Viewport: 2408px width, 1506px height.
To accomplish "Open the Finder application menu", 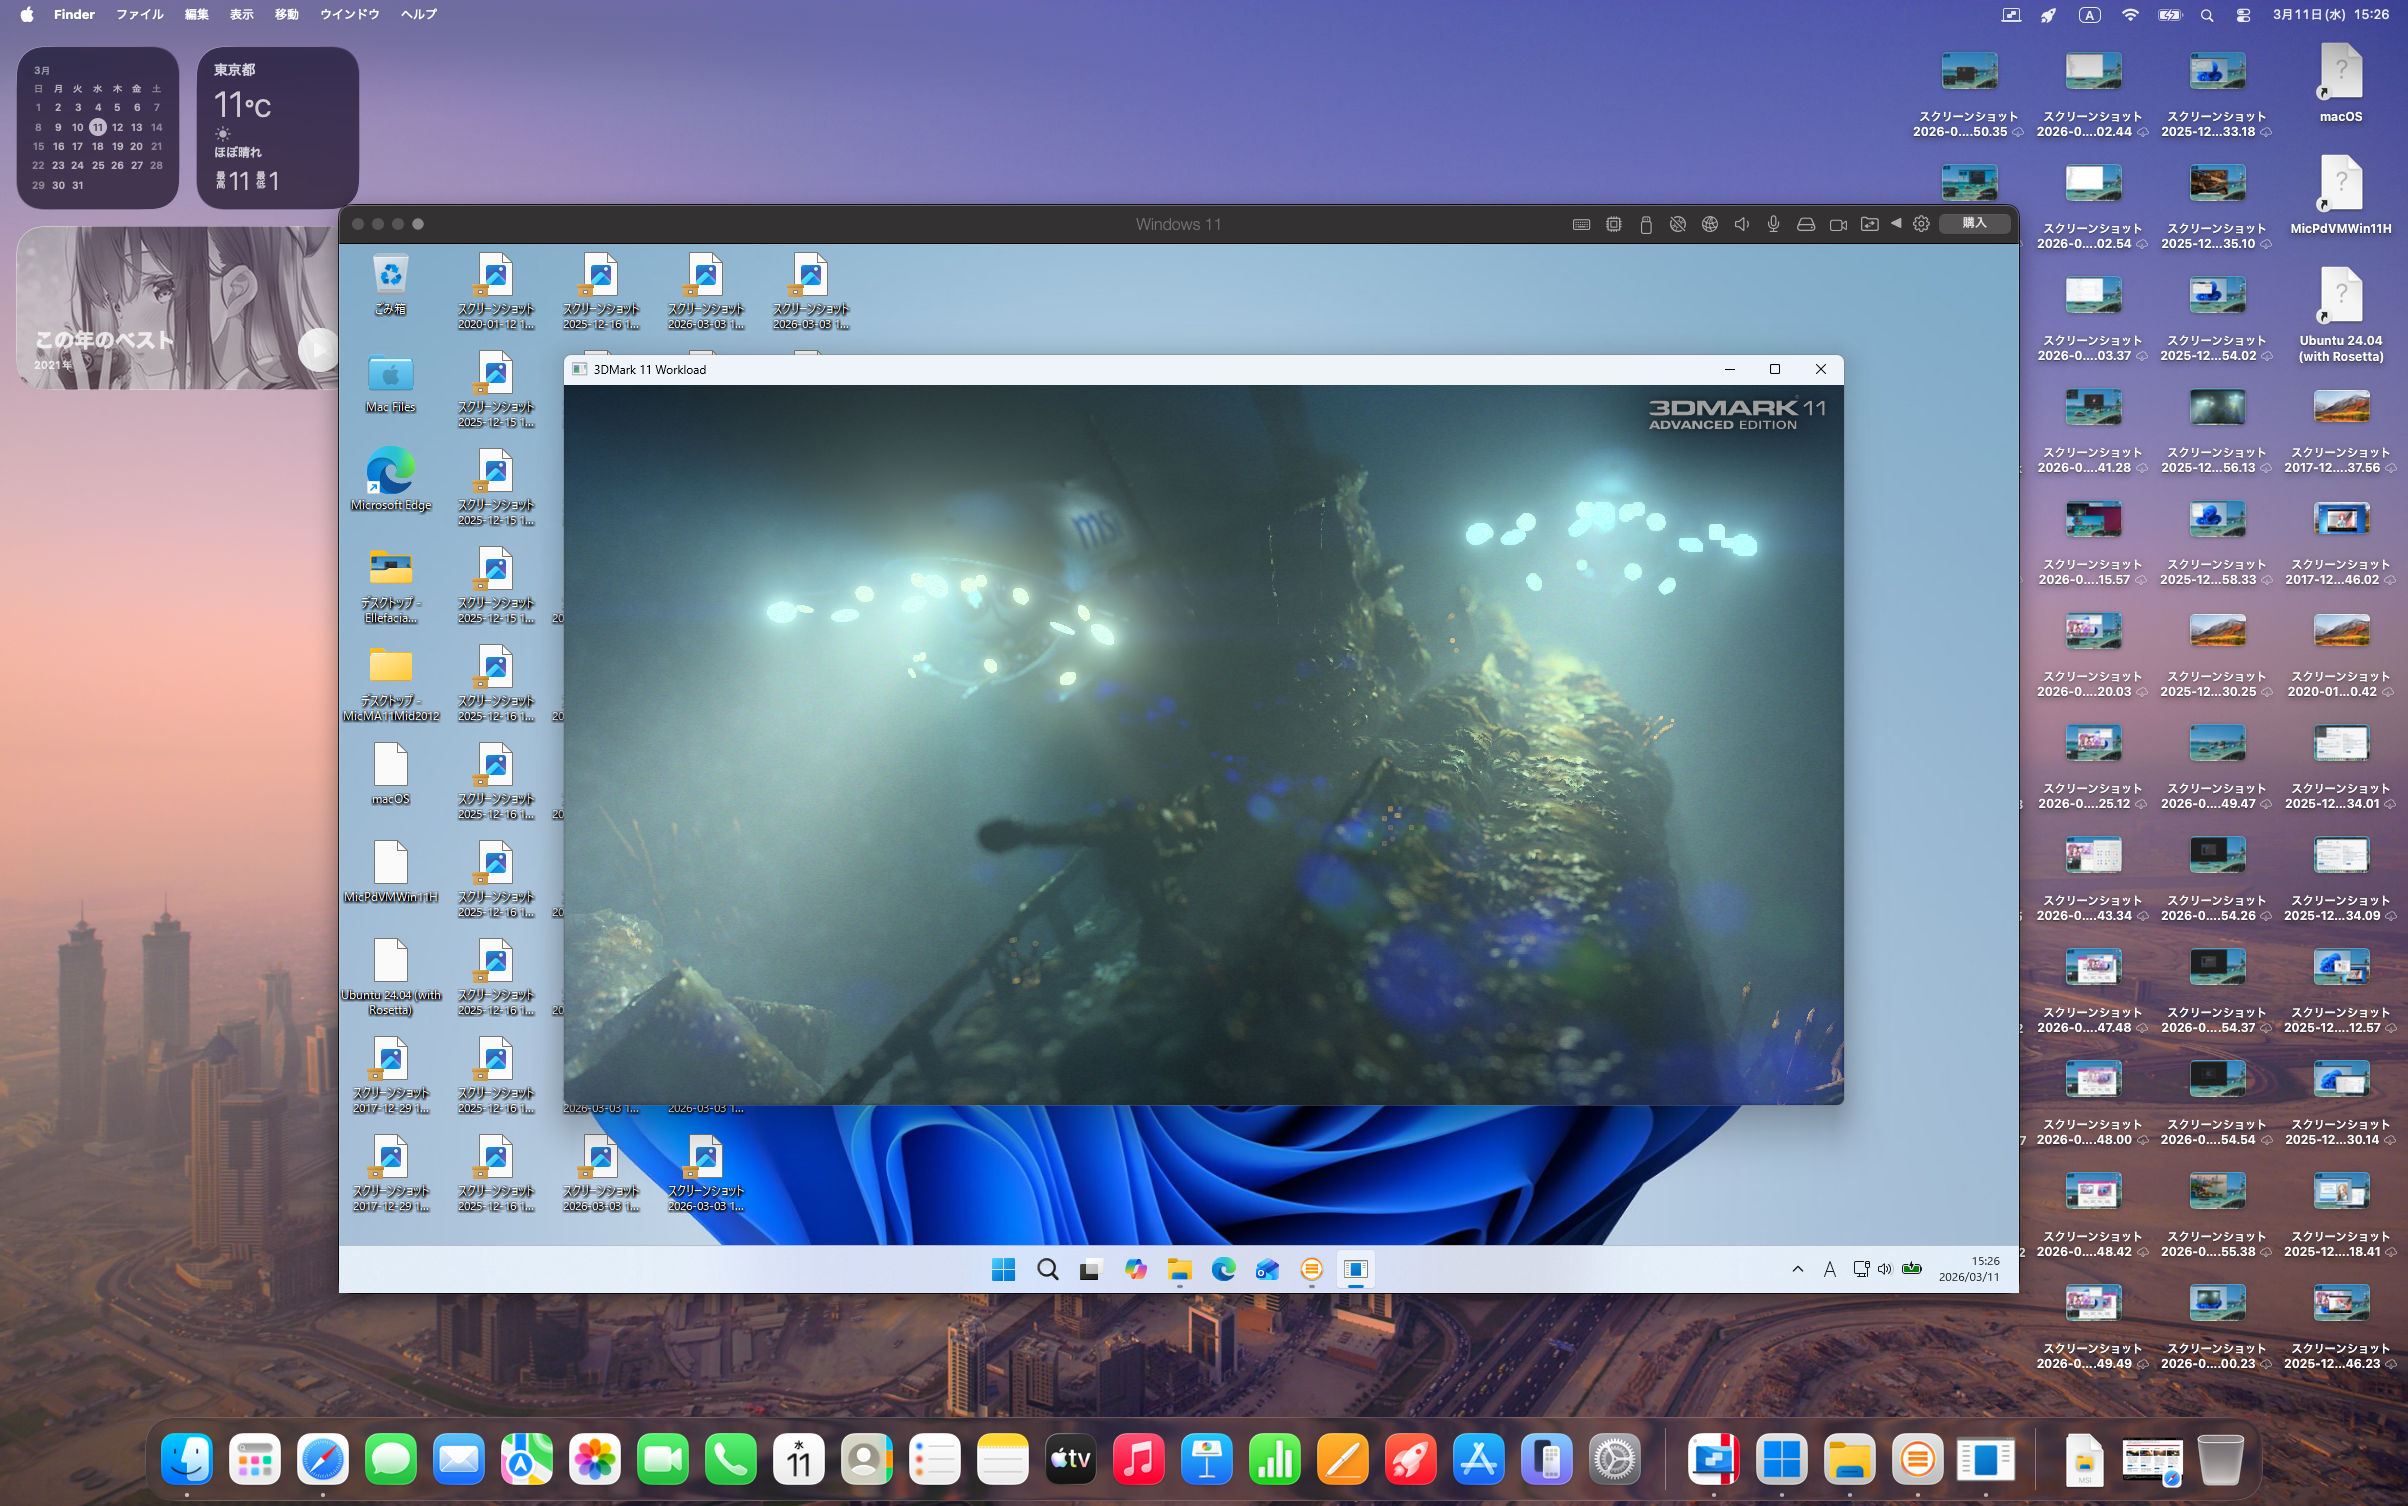I will (x=74, y=14).
